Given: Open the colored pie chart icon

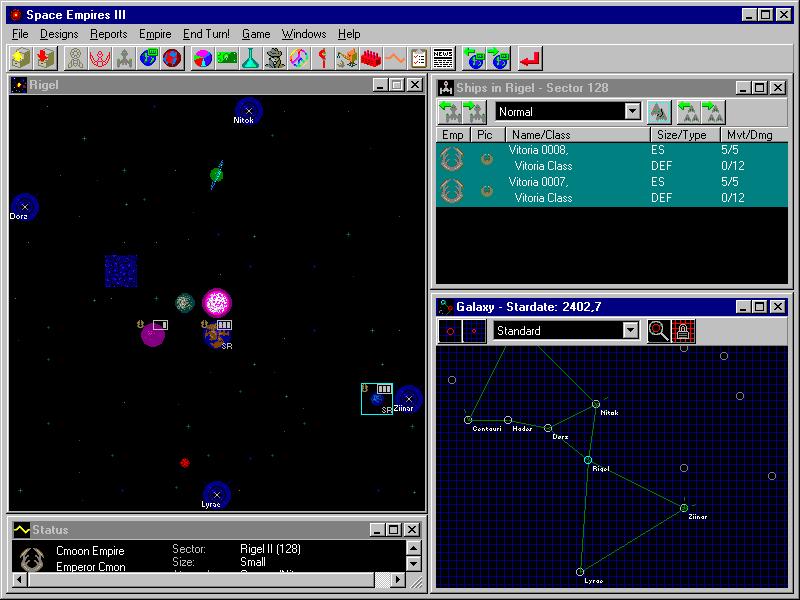Looking at the screenshot, I should point(203,59).
